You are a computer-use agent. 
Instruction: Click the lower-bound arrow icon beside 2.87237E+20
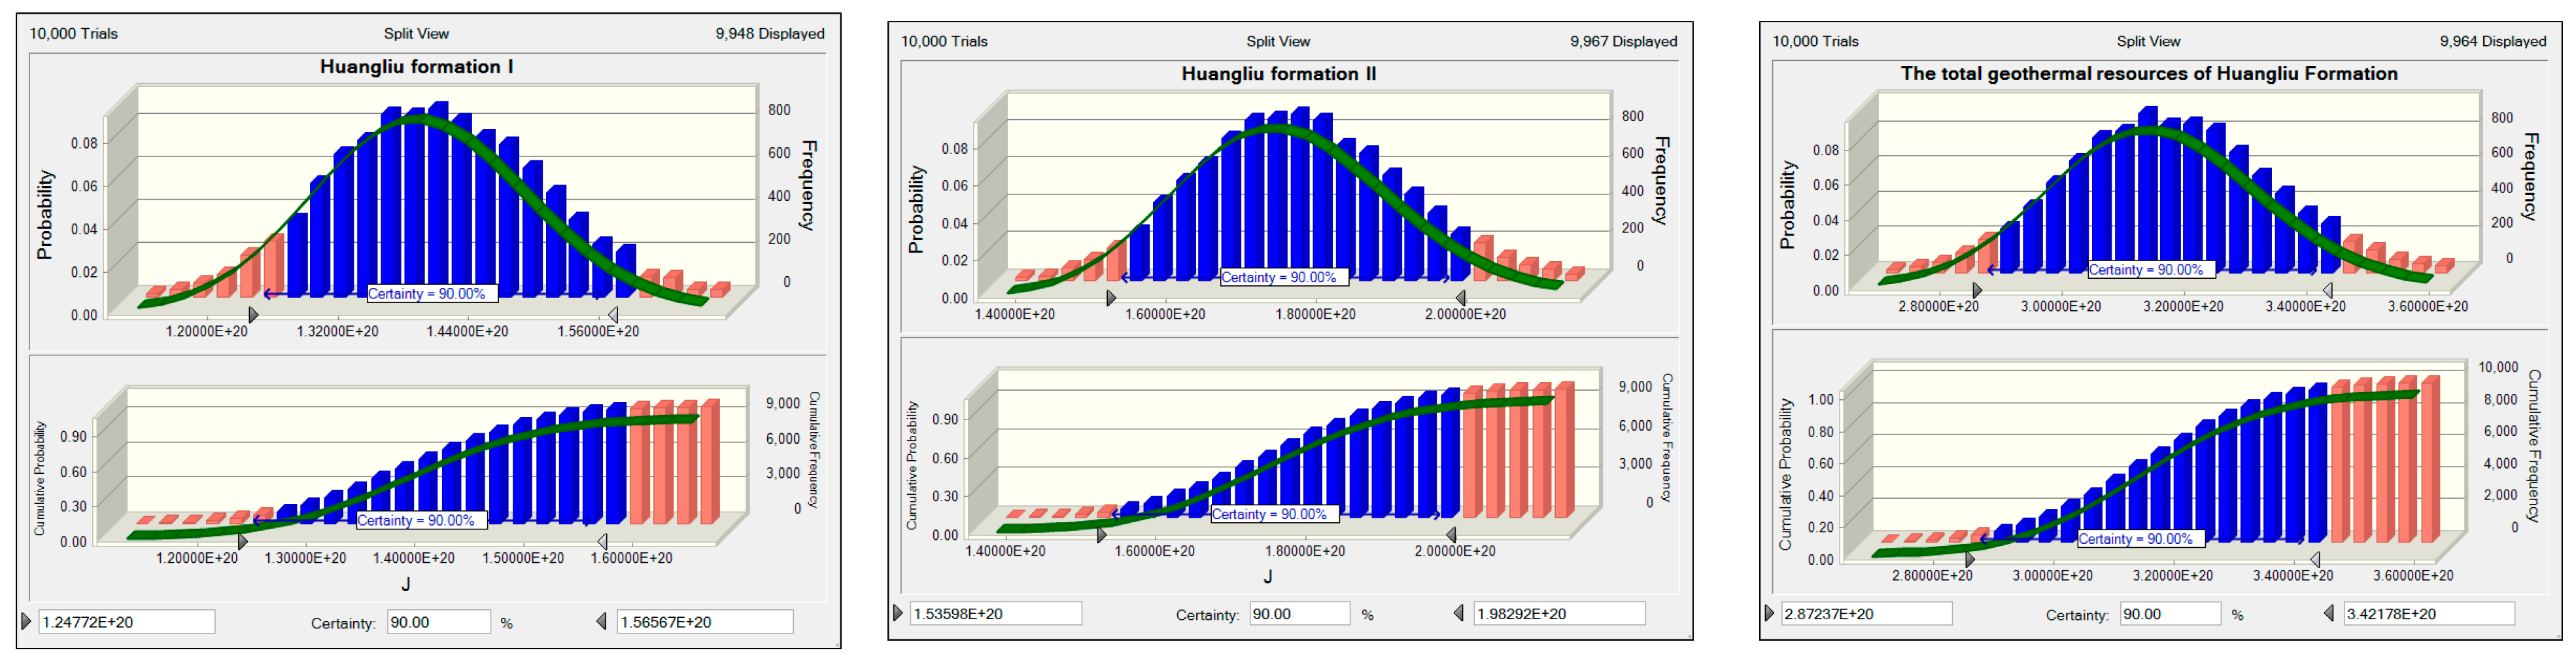1769,613
